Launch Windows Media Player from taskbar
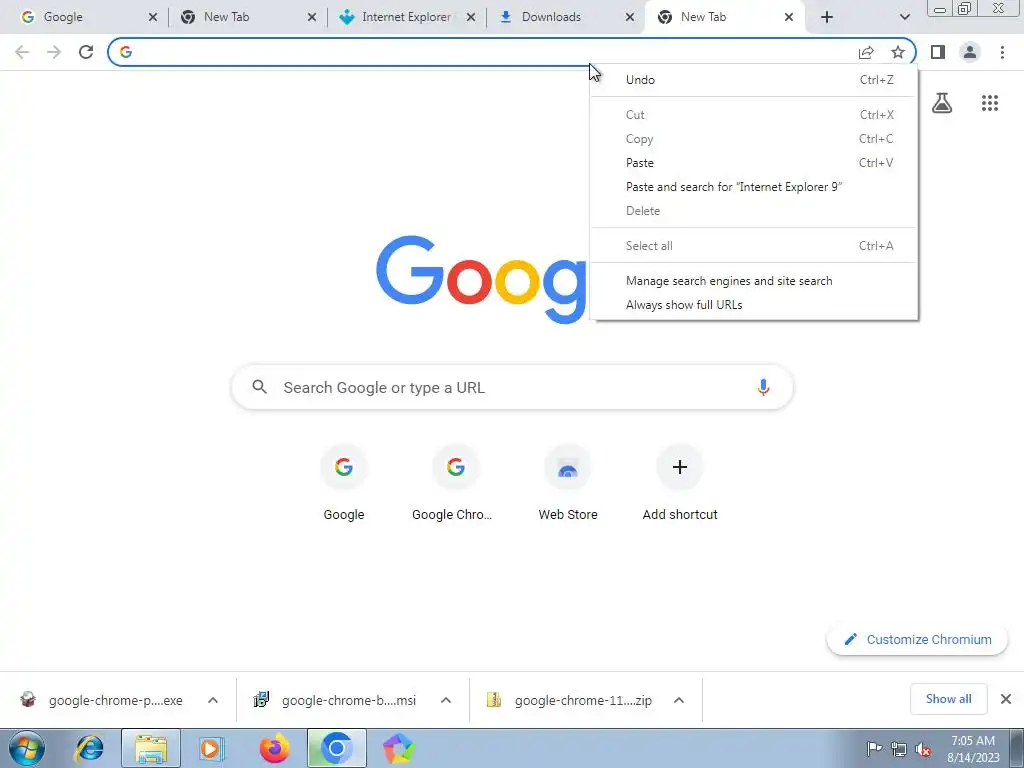Image resolution: width=1024 pixels, height=768 pixels. pyautogui.click(x=211, y=748)
